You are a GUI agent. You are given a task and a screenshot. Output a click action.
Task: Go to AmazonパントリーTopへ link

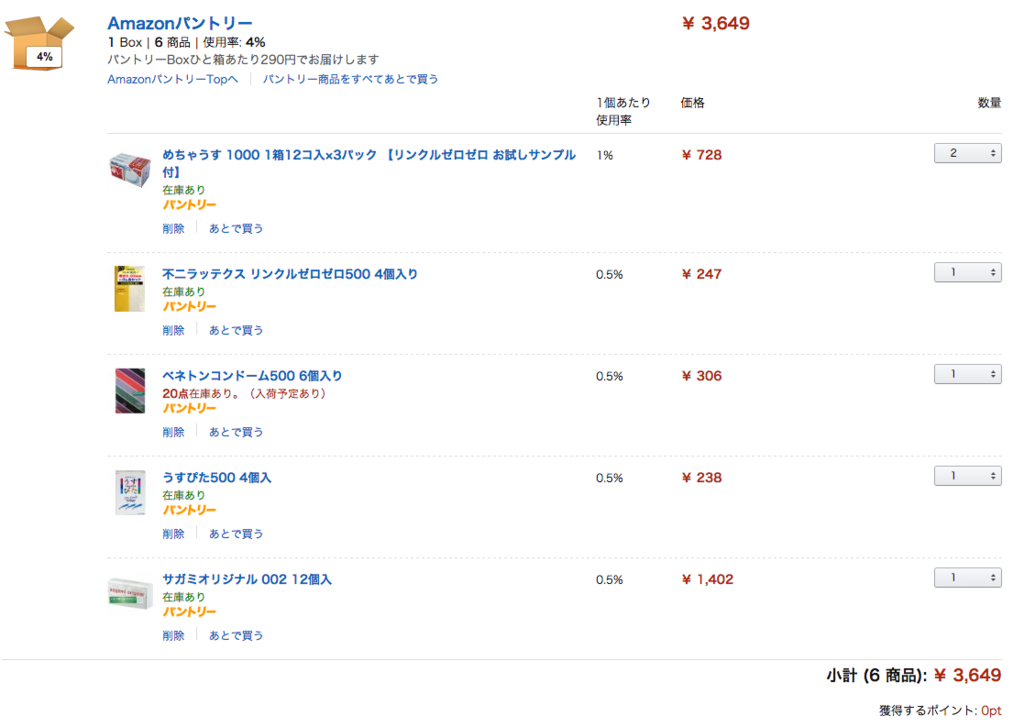coord(172,79)
